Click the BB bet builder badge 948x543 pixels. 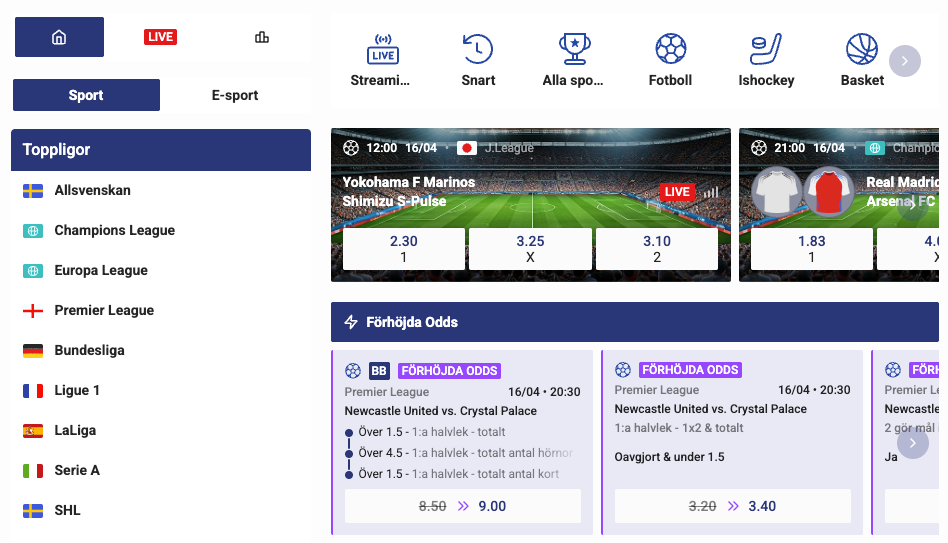[379, 371]
